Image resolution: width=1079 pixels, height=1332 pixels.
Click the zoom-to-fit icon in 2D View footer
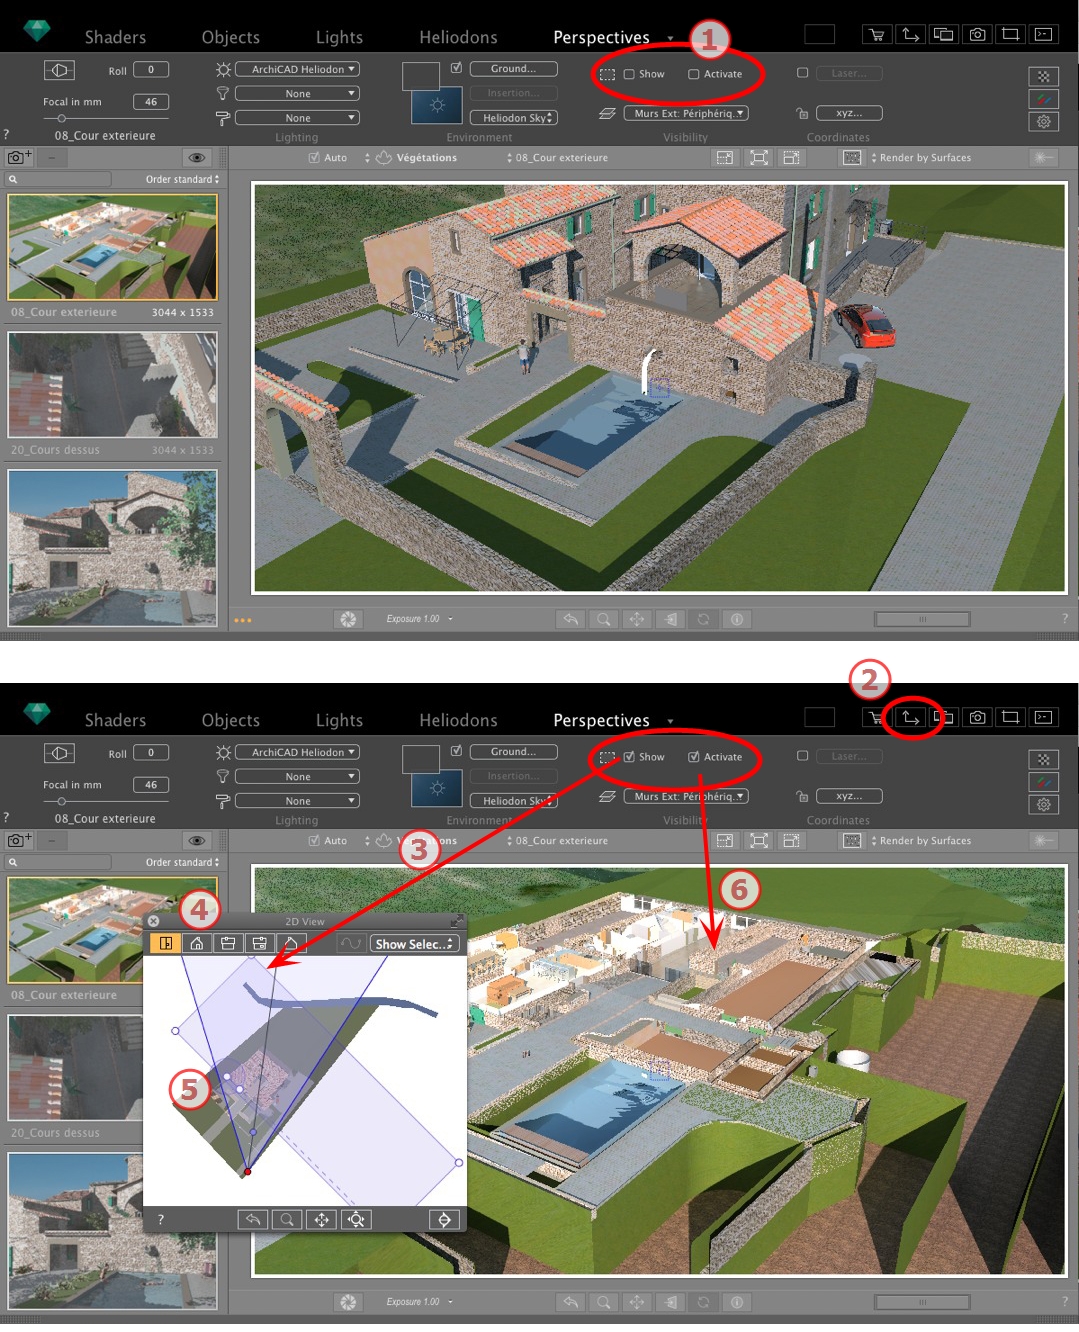click(356, 1219)
